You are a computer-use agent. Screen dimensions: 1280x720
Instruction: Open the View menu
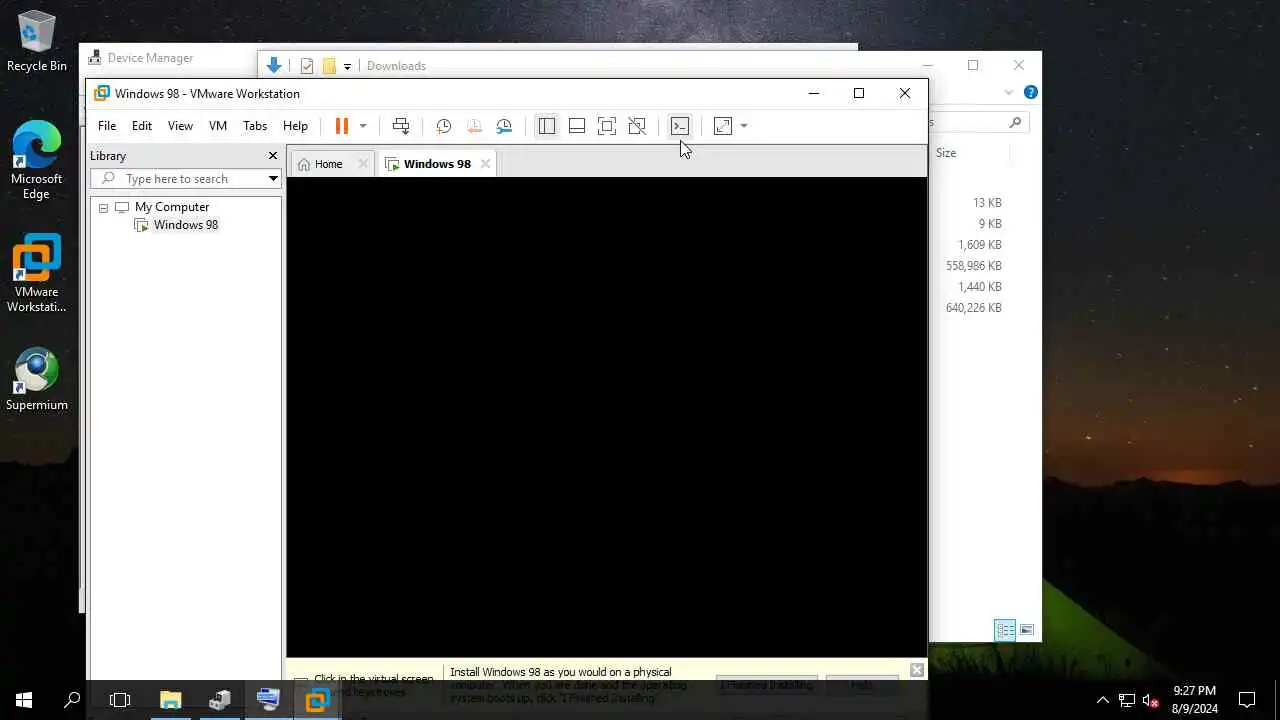[x=180, y=126]
